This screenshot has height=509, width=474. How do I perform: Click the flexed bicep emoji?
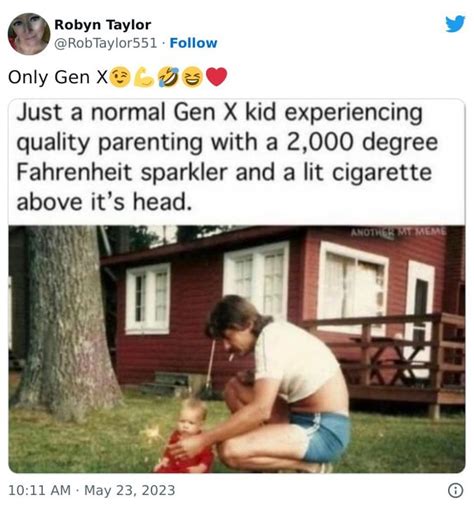pos(144,77)
